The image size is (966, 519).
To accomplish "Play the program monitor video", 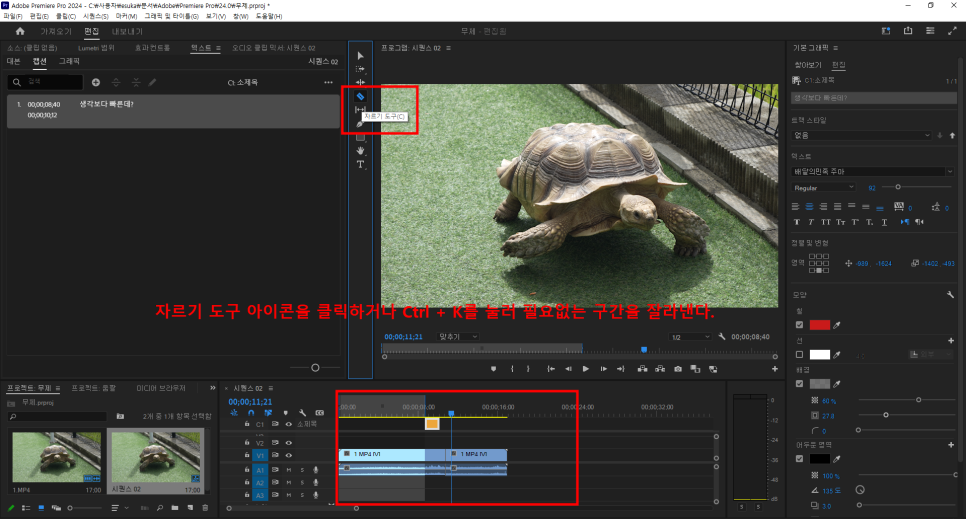I will 585,369.
